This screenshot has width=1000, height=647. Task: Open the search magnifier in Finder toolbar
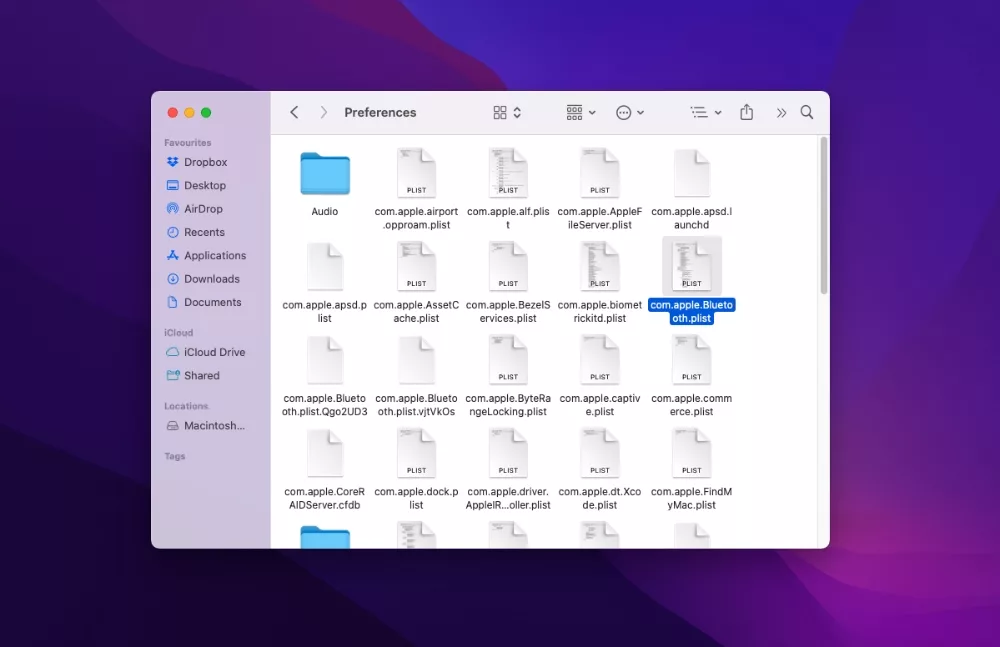click(807, 113)
